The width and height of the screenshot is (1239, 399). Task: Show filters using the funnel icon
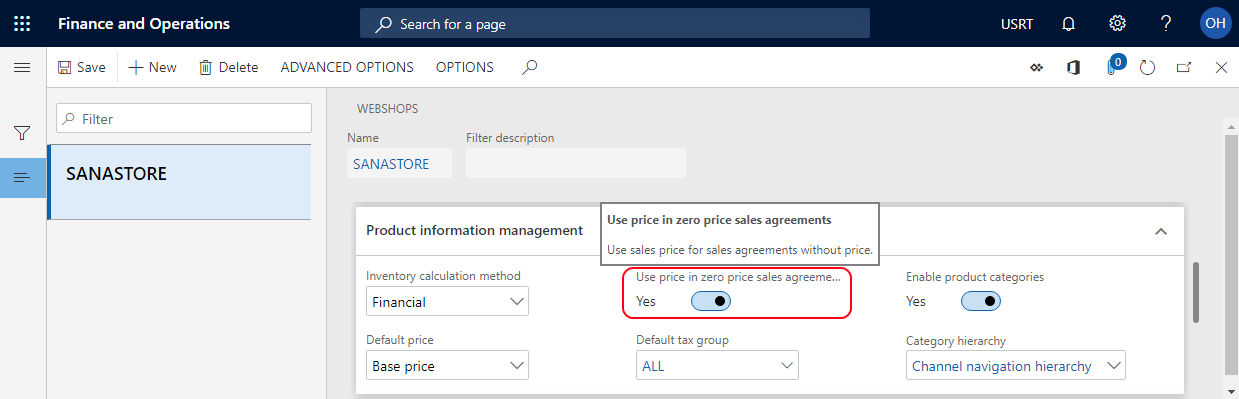pos(22,133)
